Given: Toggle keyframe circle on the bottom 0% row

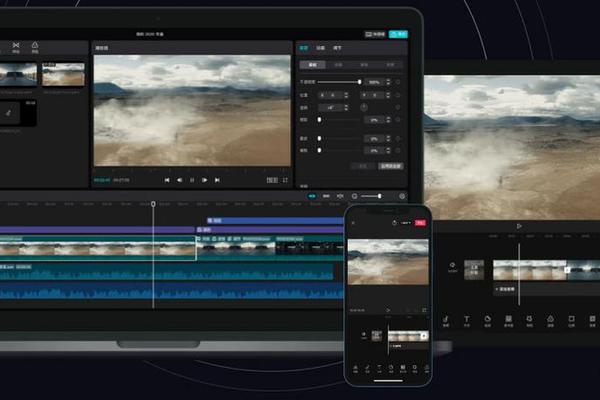Looking at the screenshot, I should click(x=398, y=150).
